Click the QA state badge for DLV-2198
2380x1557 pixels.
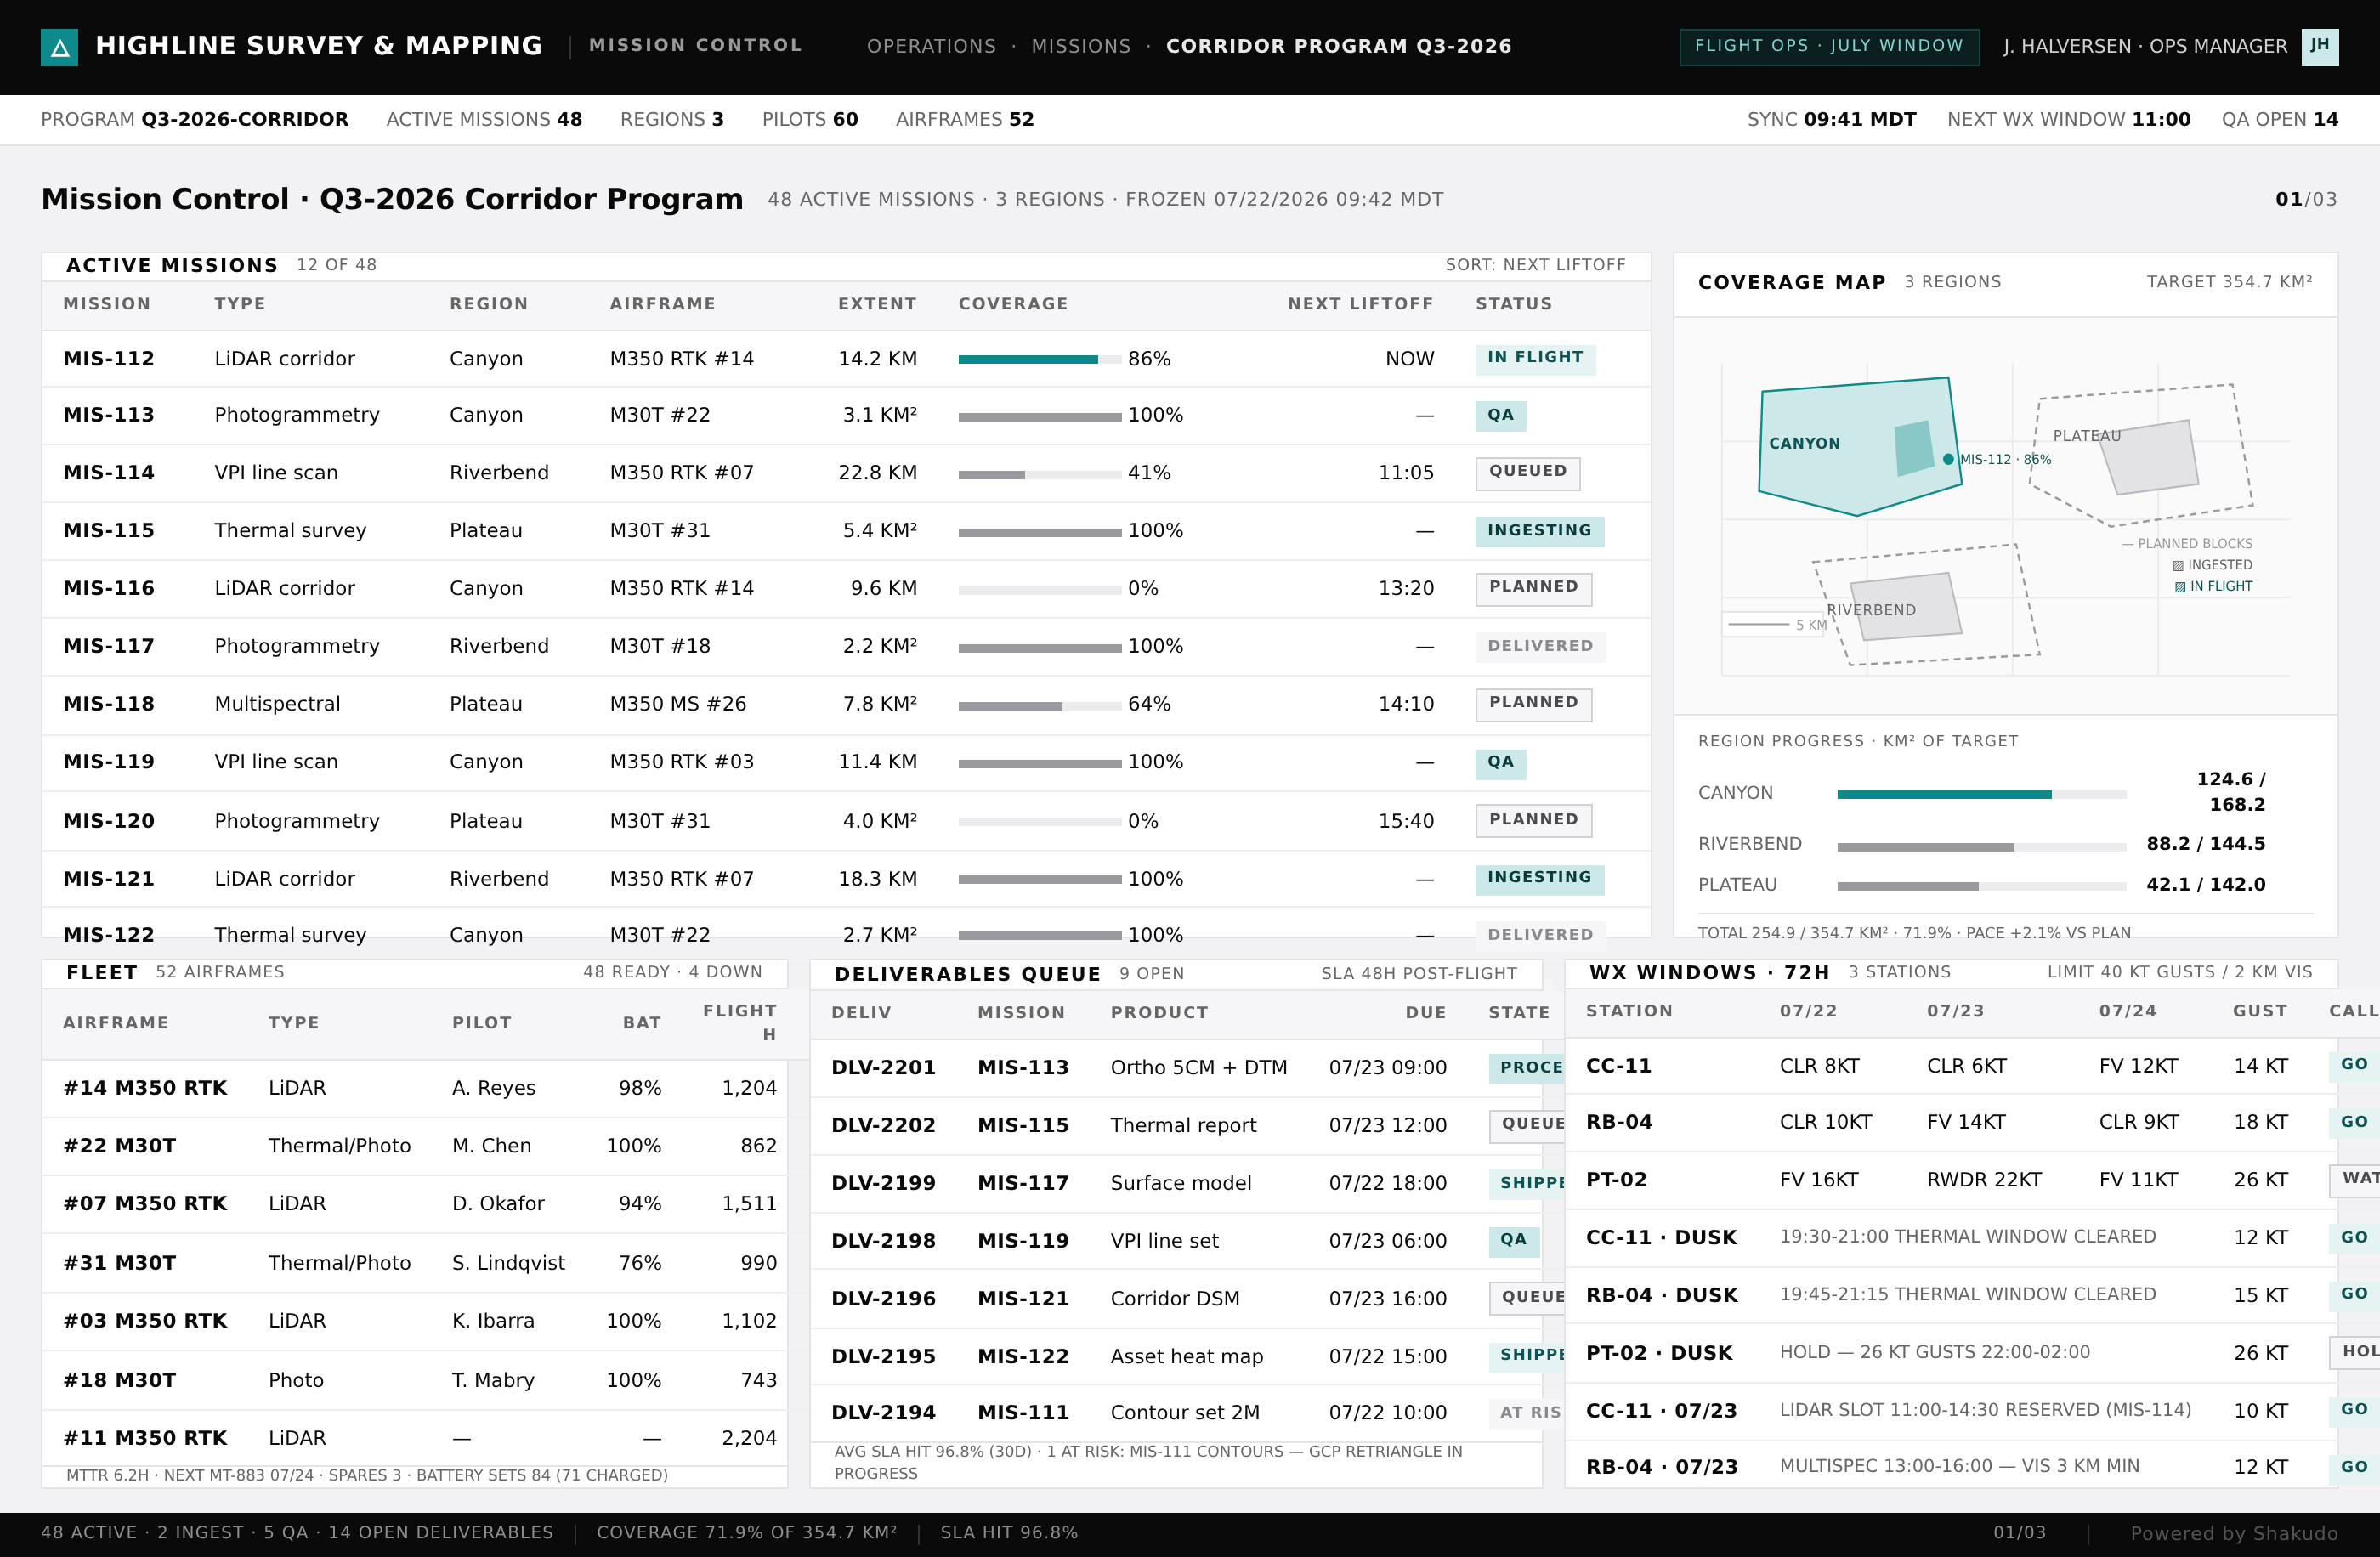[x=1513, y=1240]
